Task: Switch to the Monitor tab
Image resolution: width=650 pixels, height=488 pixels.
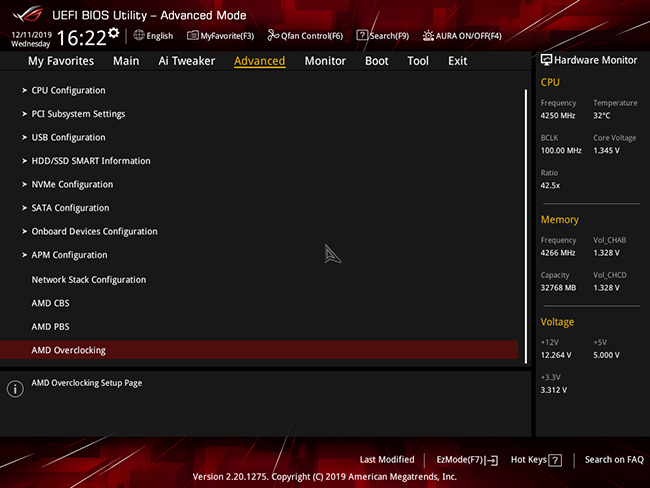Action: [325, 61]
